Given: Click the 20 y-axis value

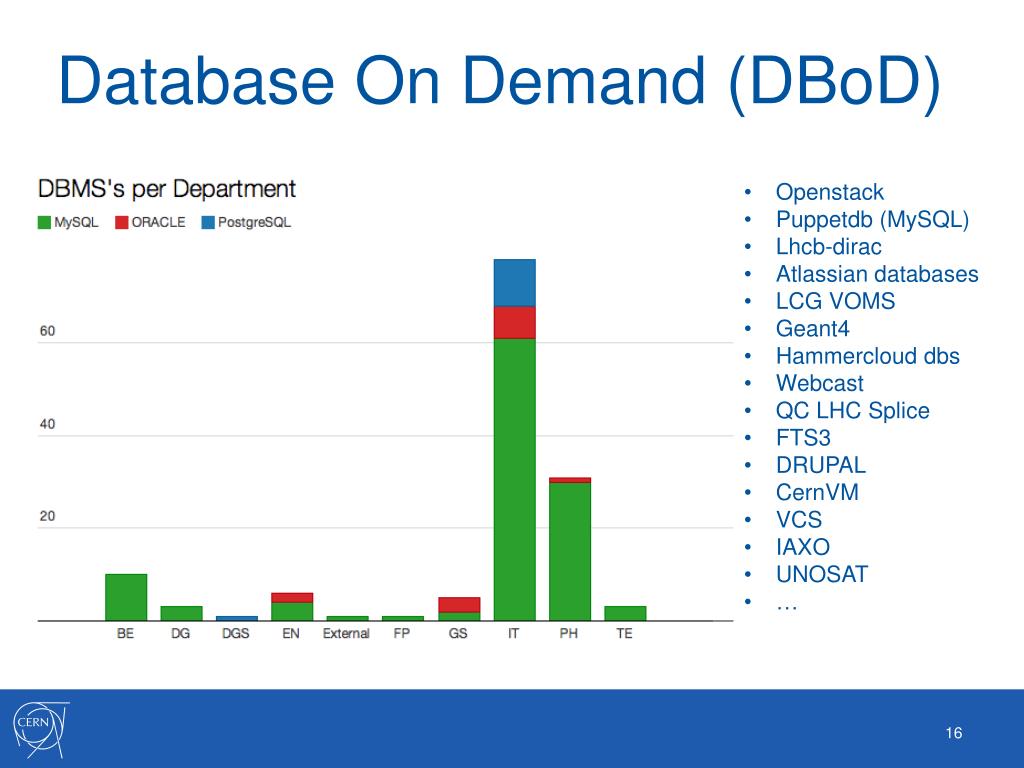Looking at the screenshot, I should (x=47, y=516).
